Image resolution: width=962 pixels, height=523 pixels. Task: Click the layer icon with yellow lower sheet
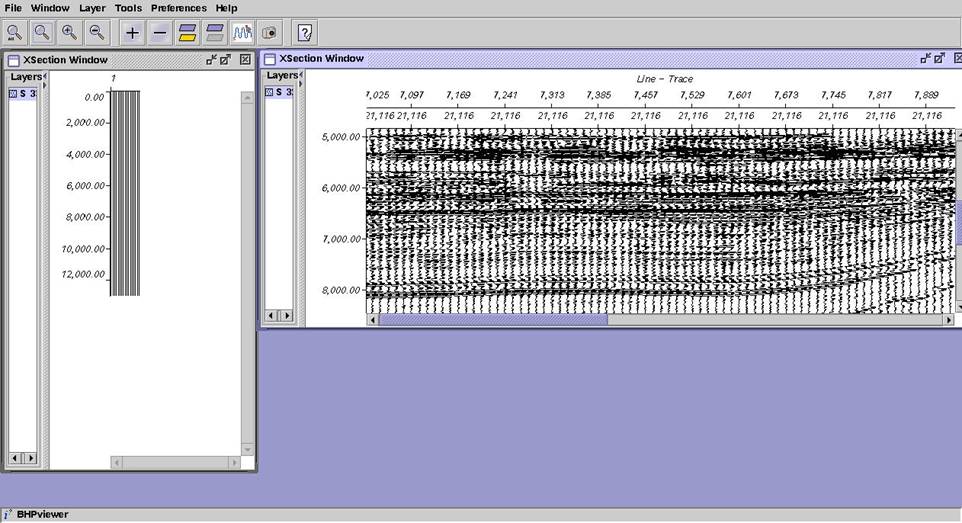[x=187, y=33]
